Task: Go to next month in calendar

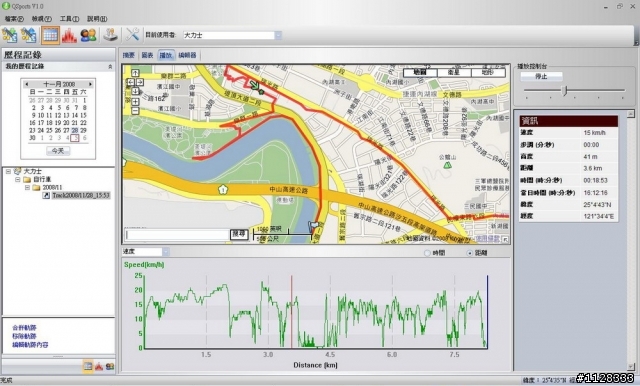Action: [x=91, y=84]
